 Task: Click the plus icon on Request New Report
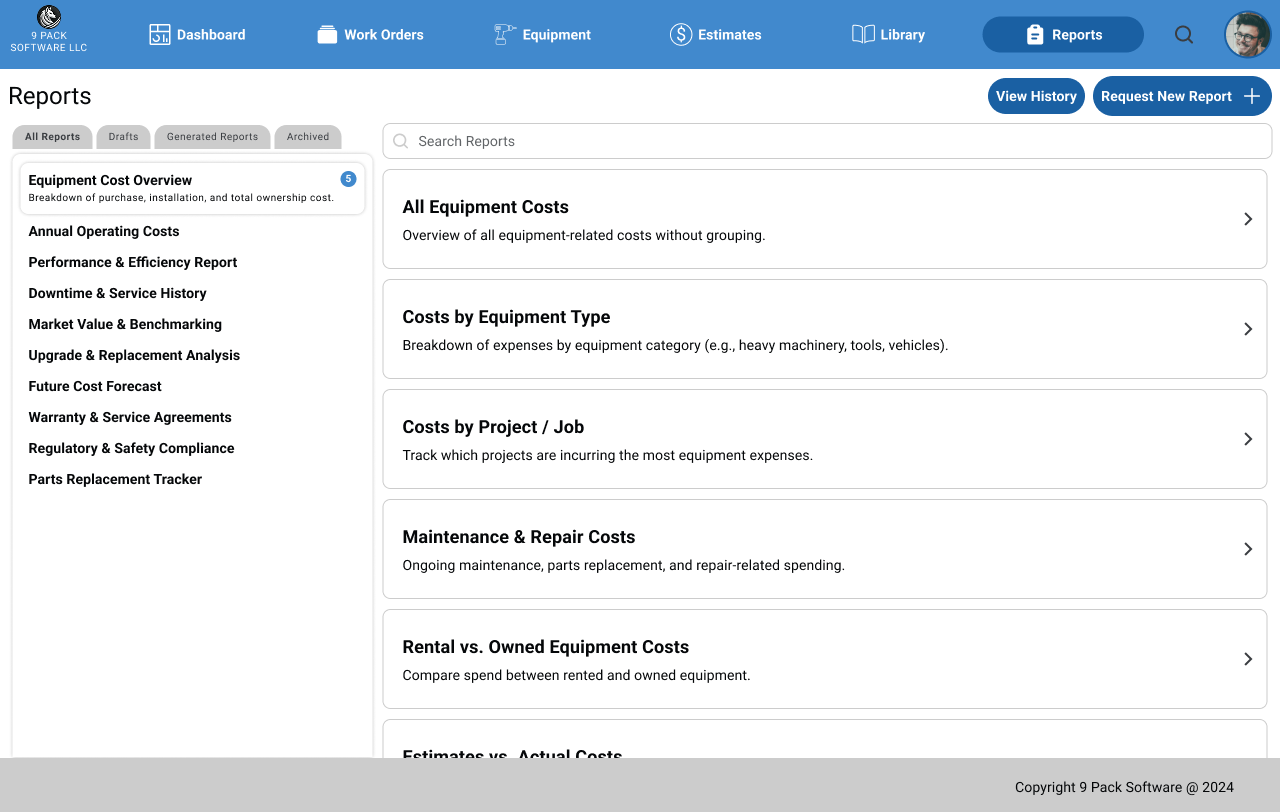(x=1251, y=97)
